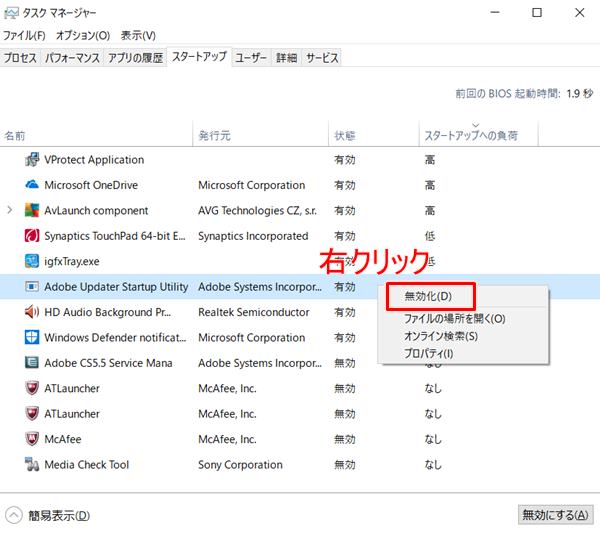Expand the AvLaunch component row
This screenshot has height=533, width=600.
(x=10, y=210)
